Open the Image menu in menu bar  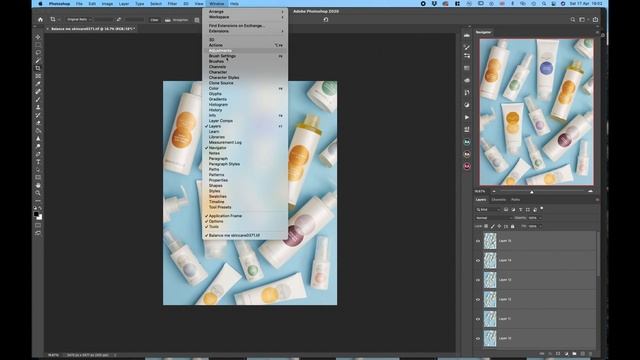[x=107, y=4]
